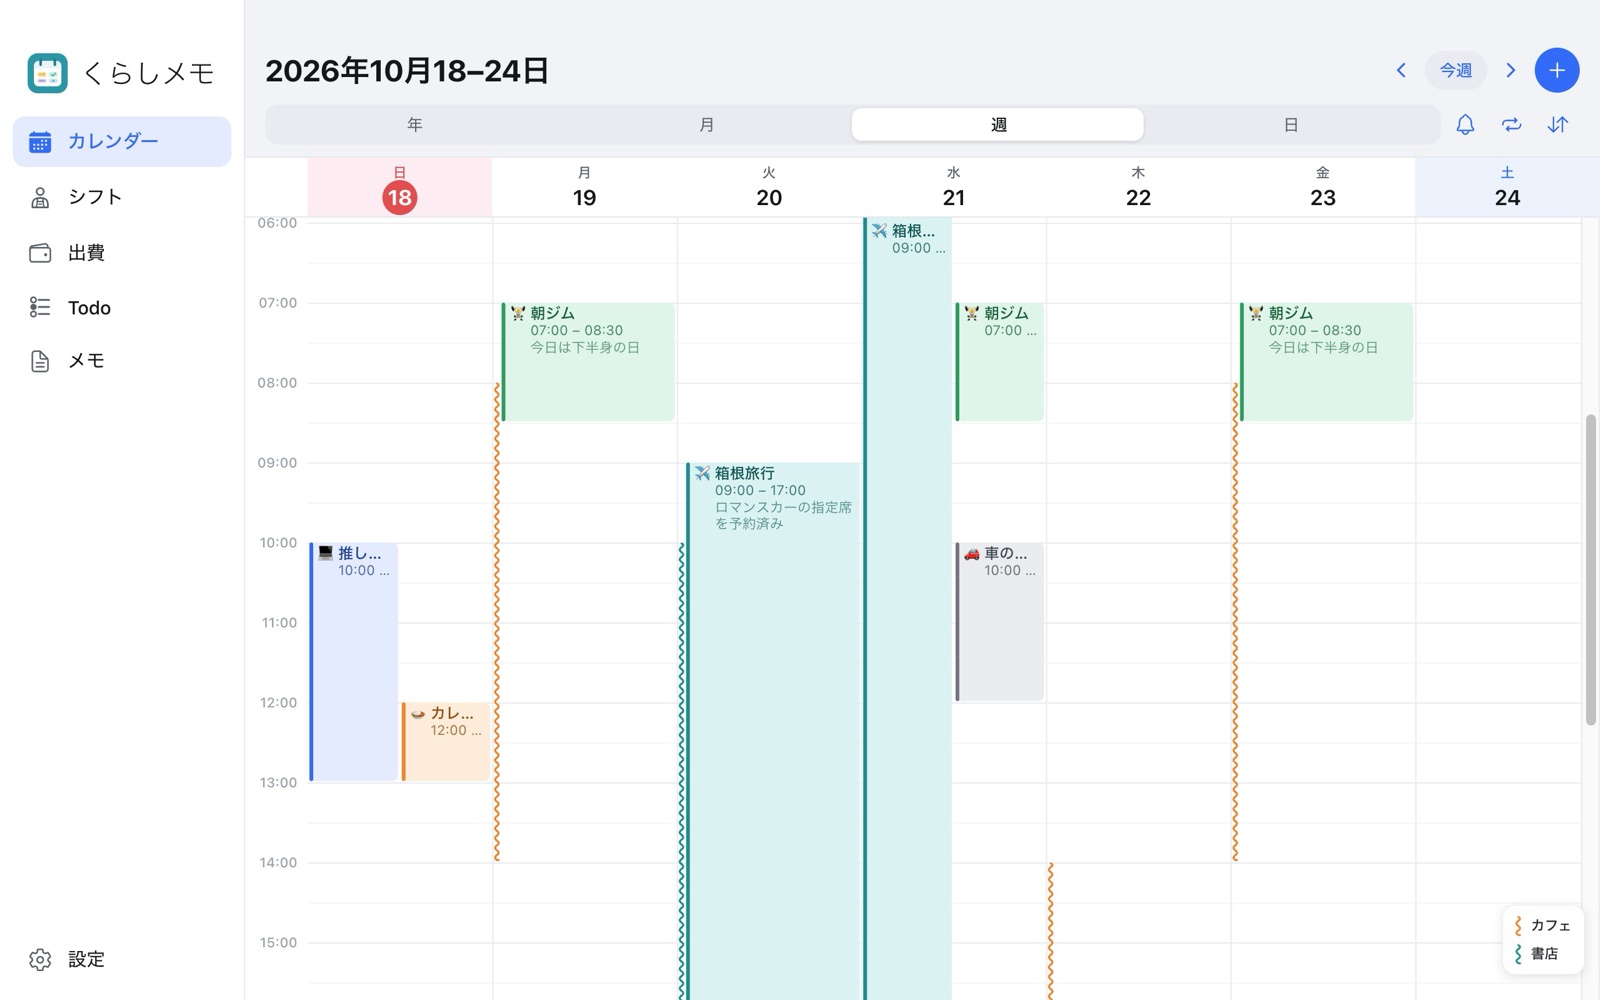The width and height of the screenshot is (1600, 1000).
Task: Open Sunday's カレ… event at 12:00
Action: pos(446,742)
